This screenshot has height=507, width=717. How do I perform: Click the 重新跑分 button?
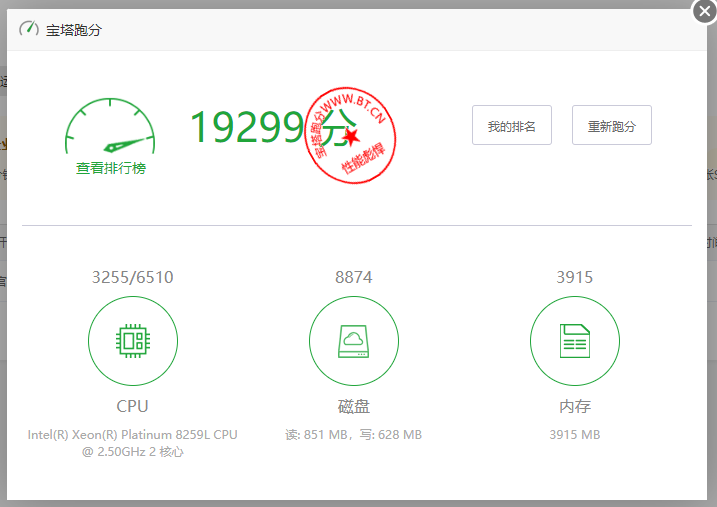click(x=612, y=125)
